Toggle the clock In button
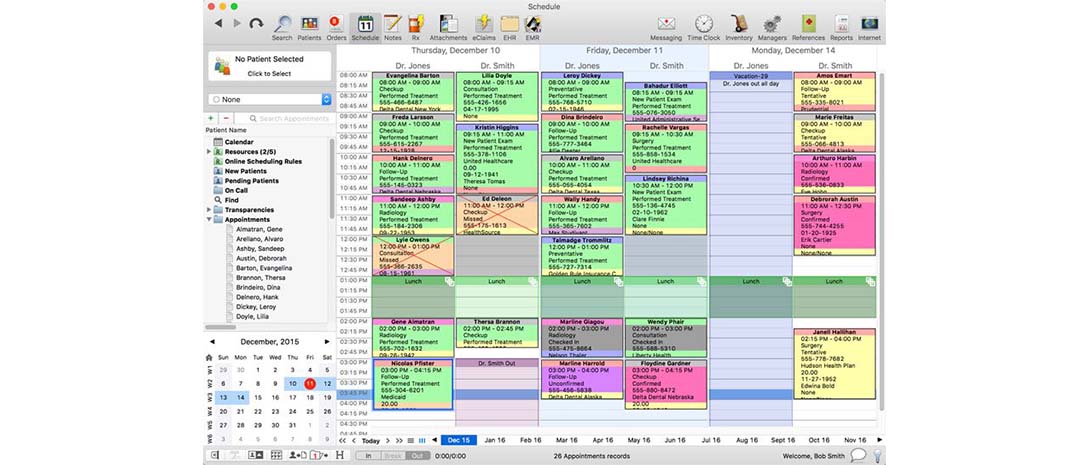 click(x=368, y=456)
